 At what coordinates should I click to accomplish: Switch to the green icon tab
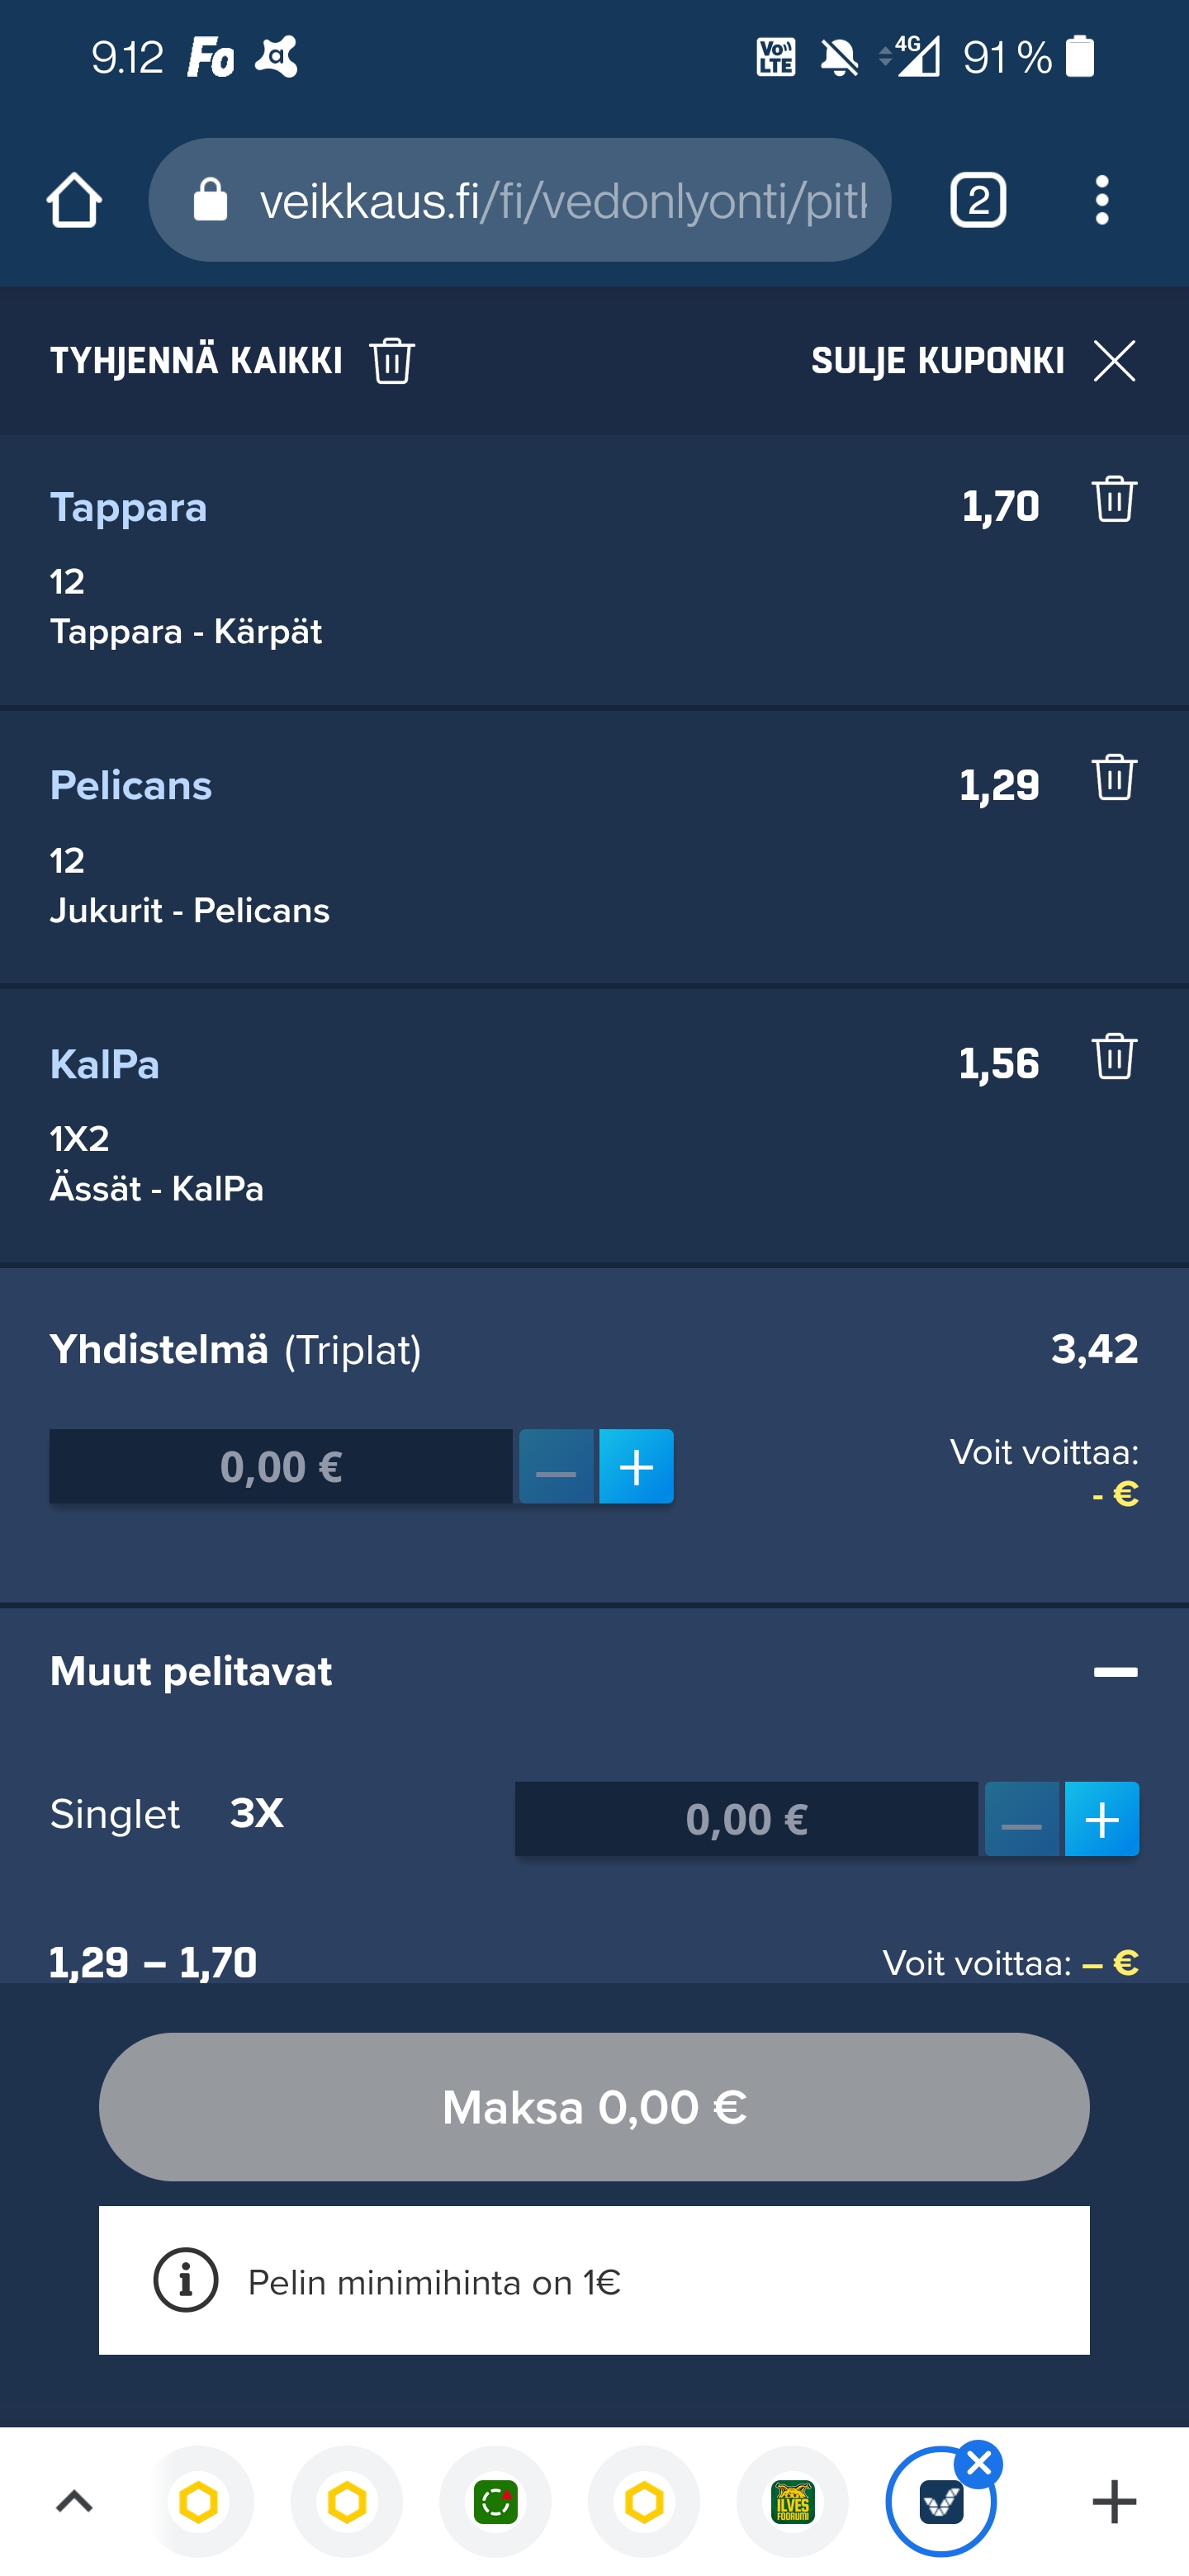(495, 2502)
